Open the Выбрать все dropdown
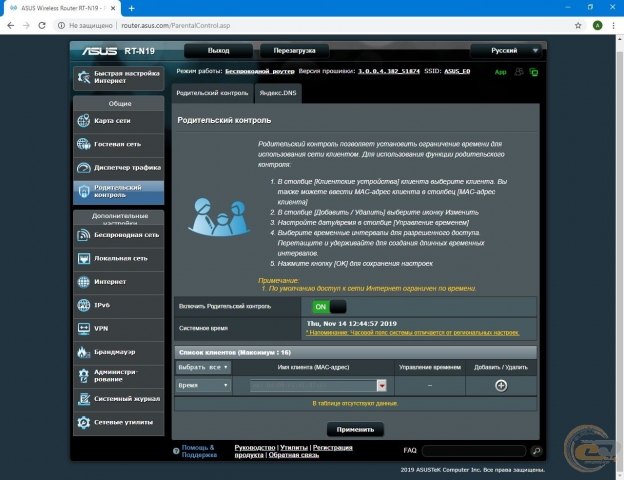Viewport: 624px width, 480px height. [x=203, y=367]
